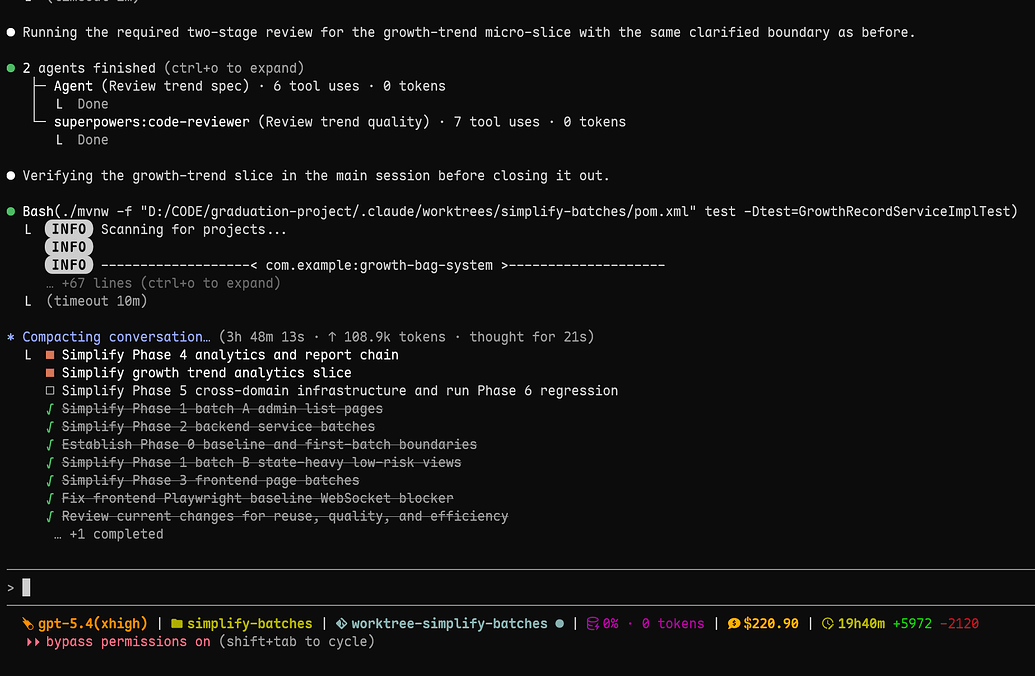Click 'Done' under superpowers:code-reviewer

coord(92,140)
